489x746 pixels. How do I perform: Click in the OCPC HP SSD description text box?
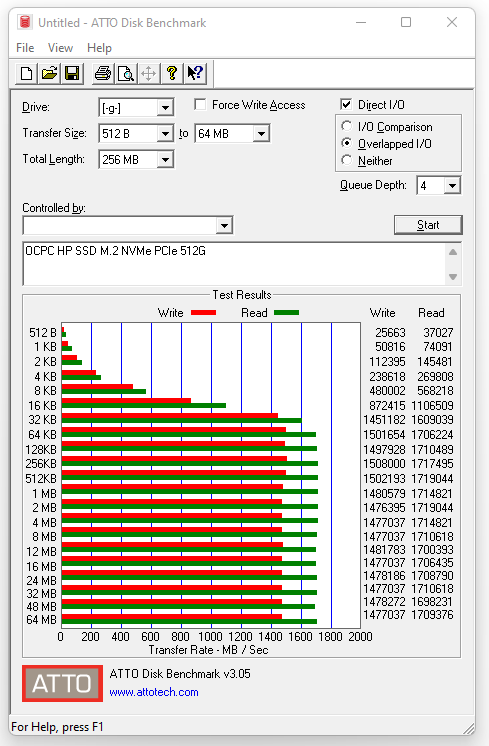[234, 264]
